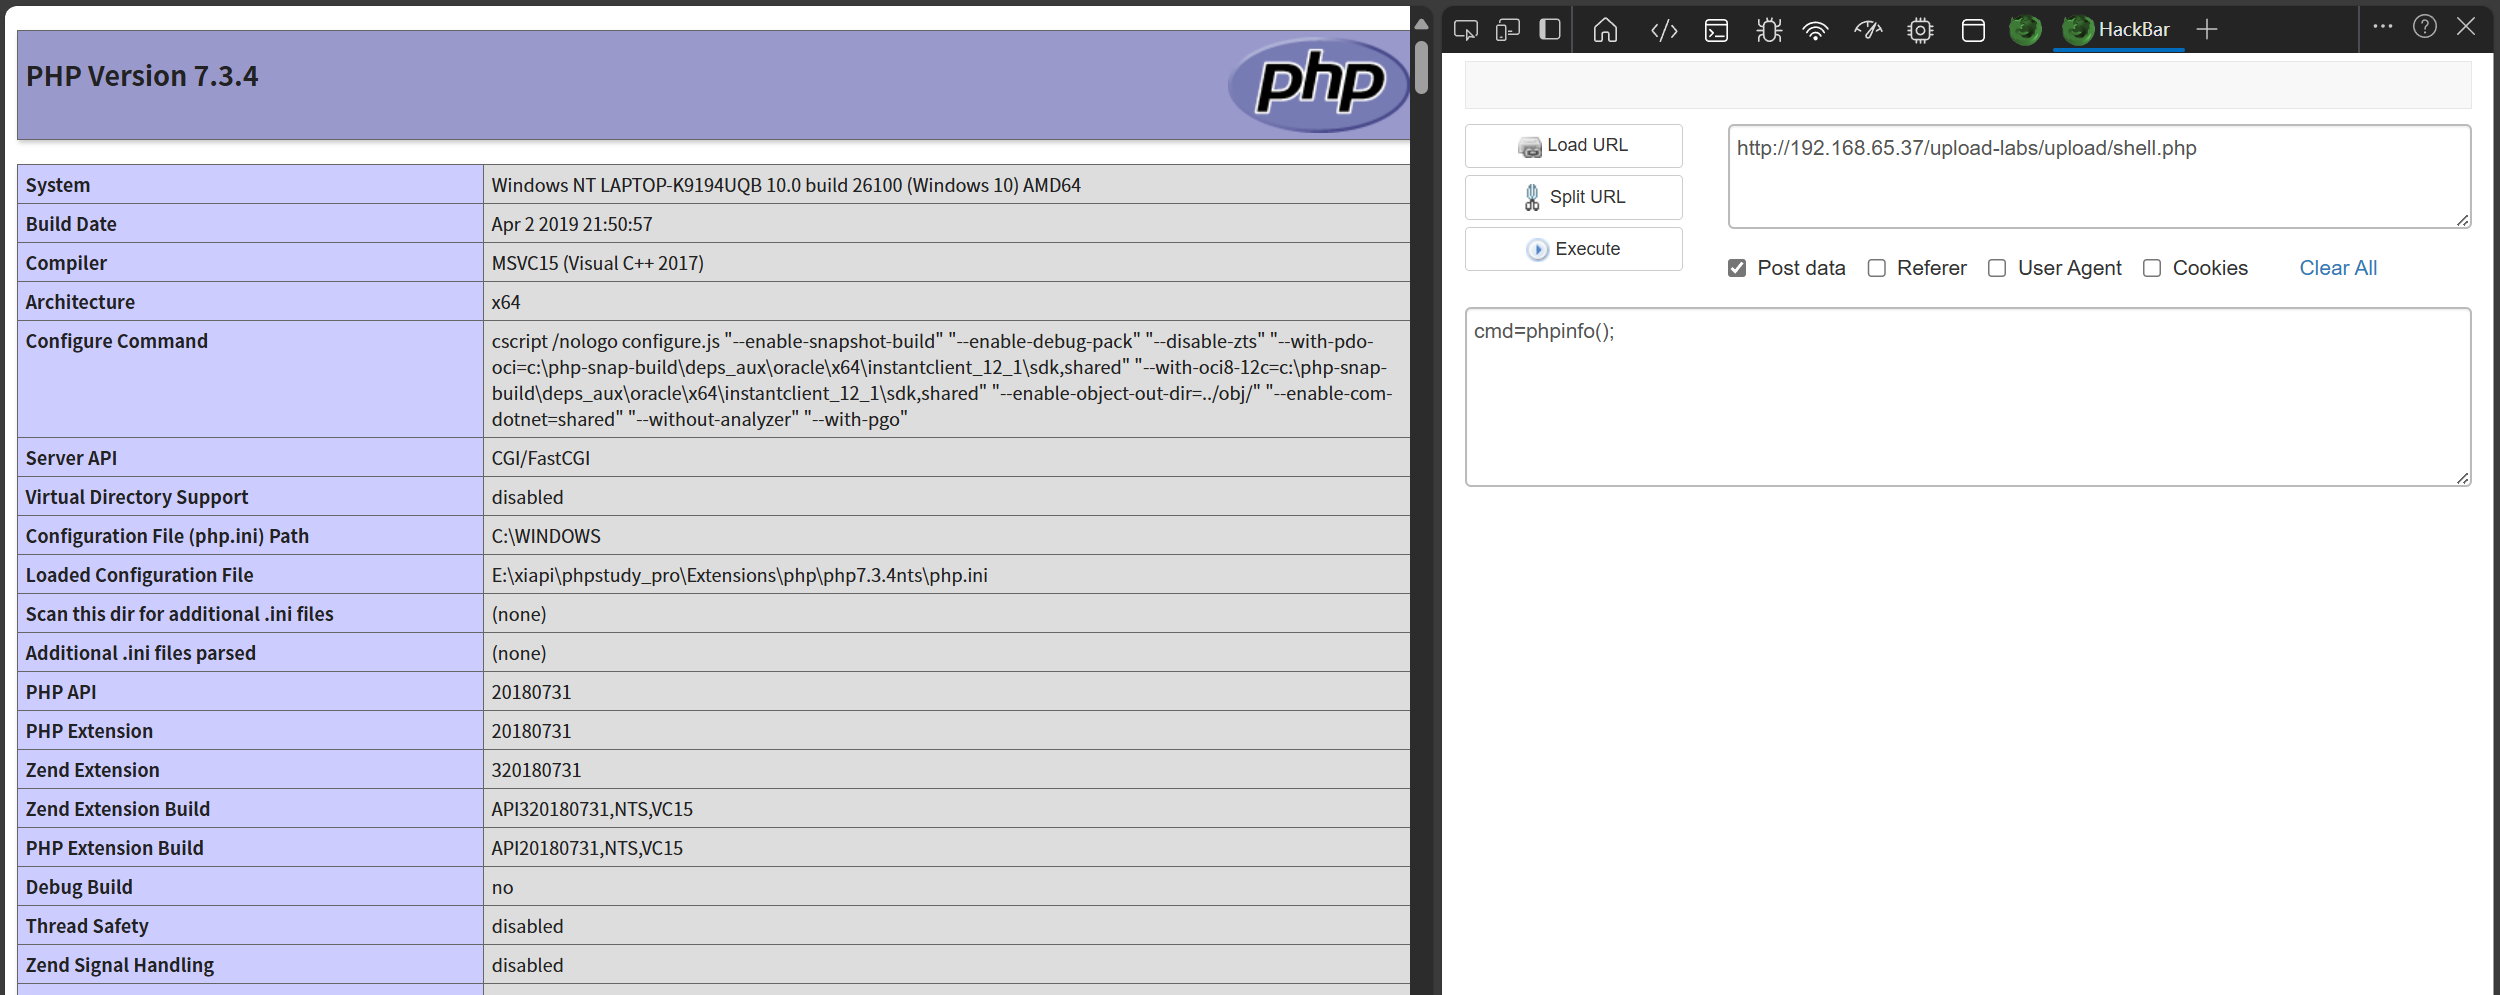Open the Memory panel chip icon
Screen dimensions: 2500x995
(x=1920, y=31)
